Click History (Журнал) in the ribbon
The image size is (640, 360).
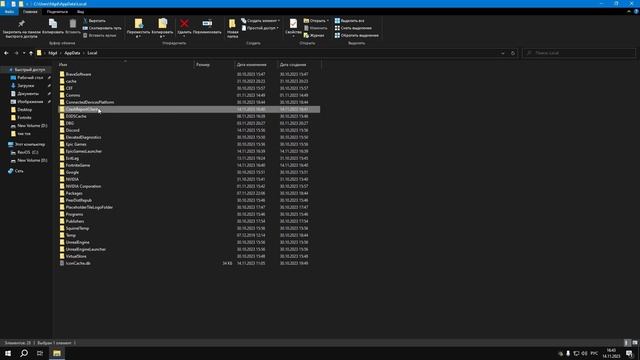(314, 36)
